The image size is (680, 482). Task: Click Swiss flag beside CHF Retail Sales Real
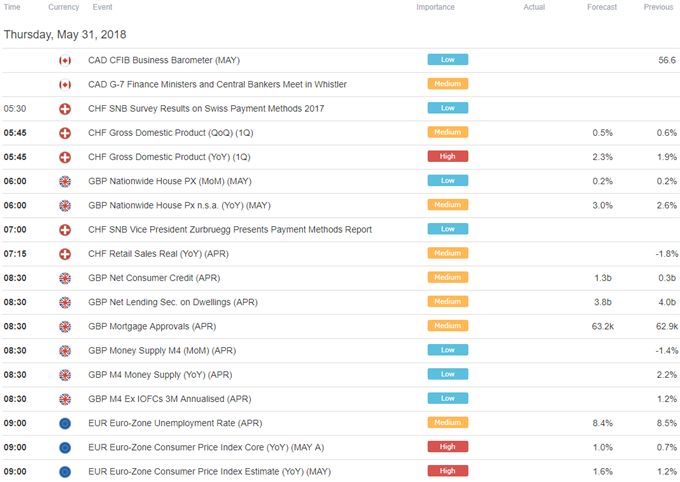pyautogui.click(x=65, y=254)
